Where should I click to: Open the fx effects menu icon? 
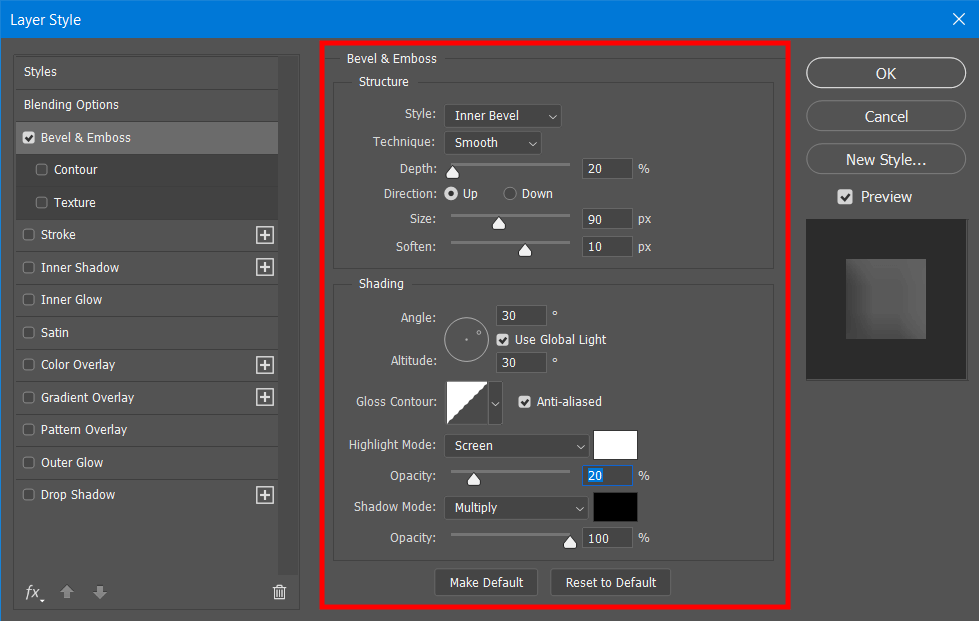[x=34, y=592]
